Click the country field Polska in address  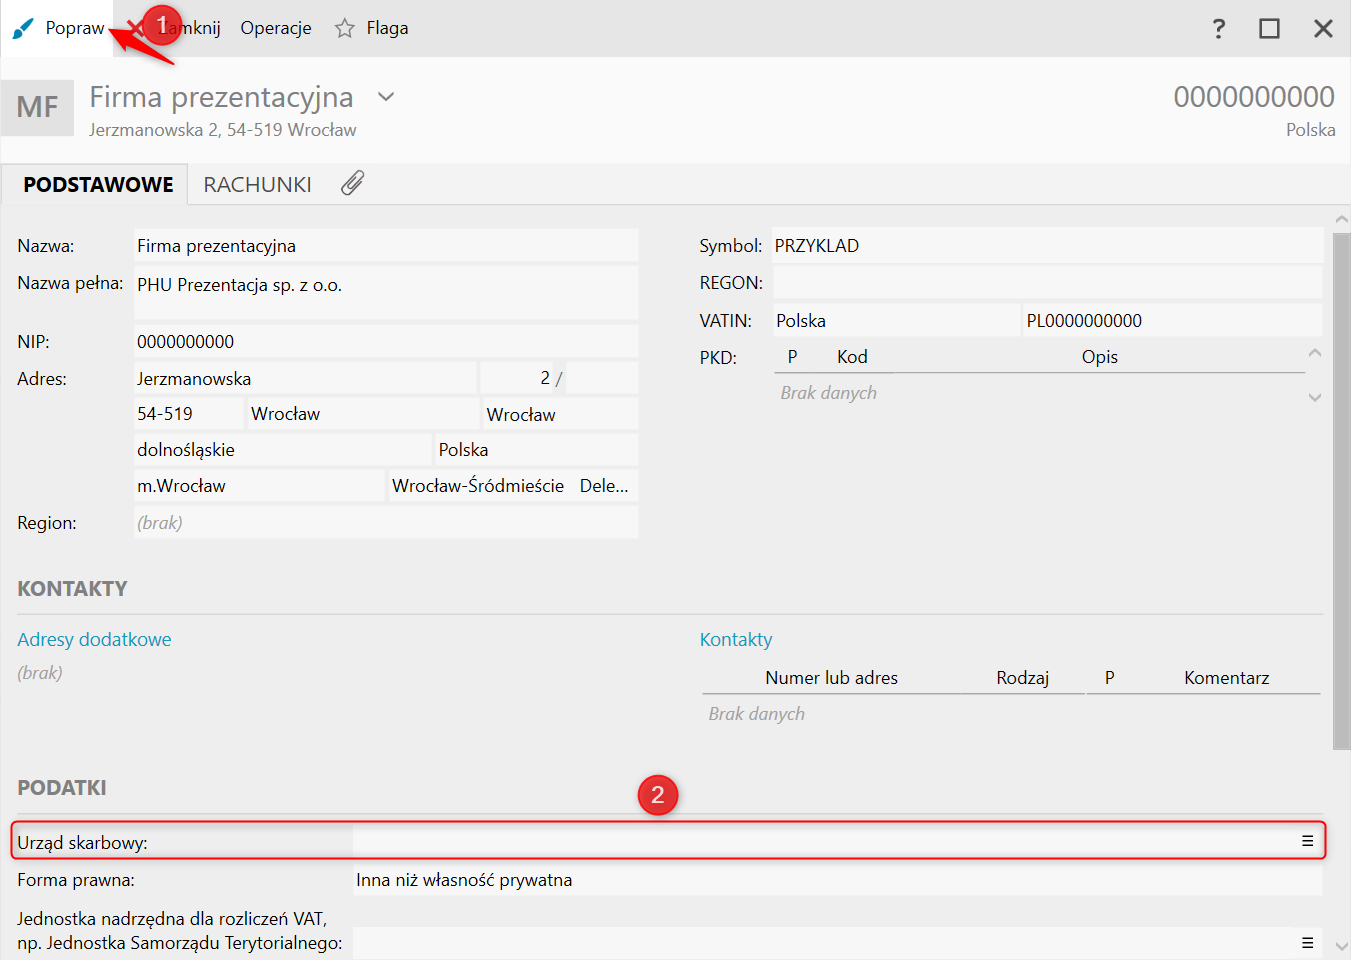[x=537, y=450]
